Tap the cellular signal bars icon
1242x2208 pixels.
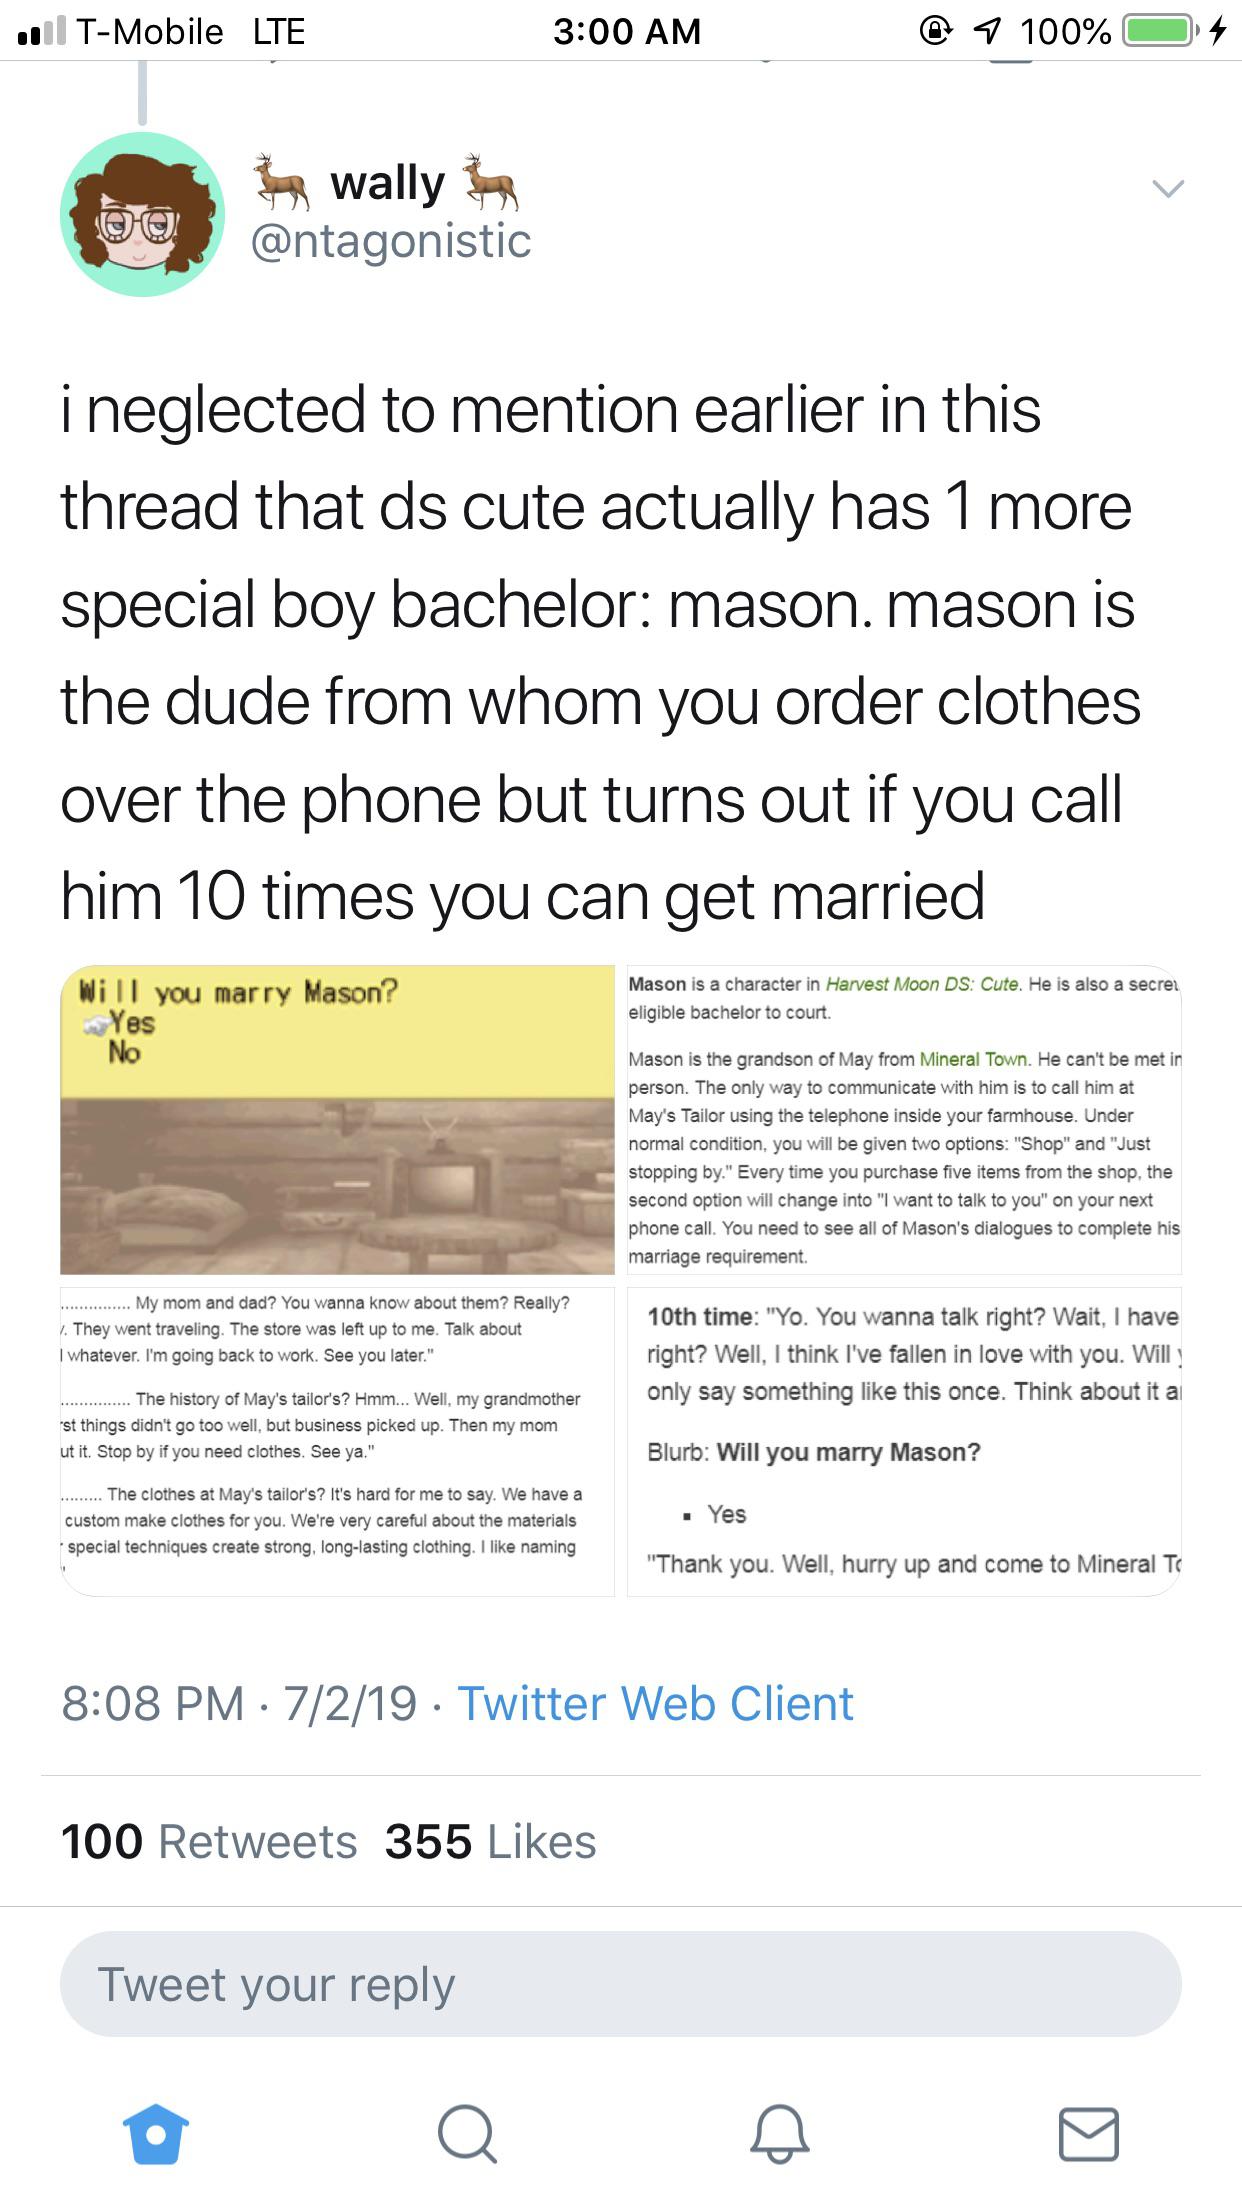(x=41, y=32)
